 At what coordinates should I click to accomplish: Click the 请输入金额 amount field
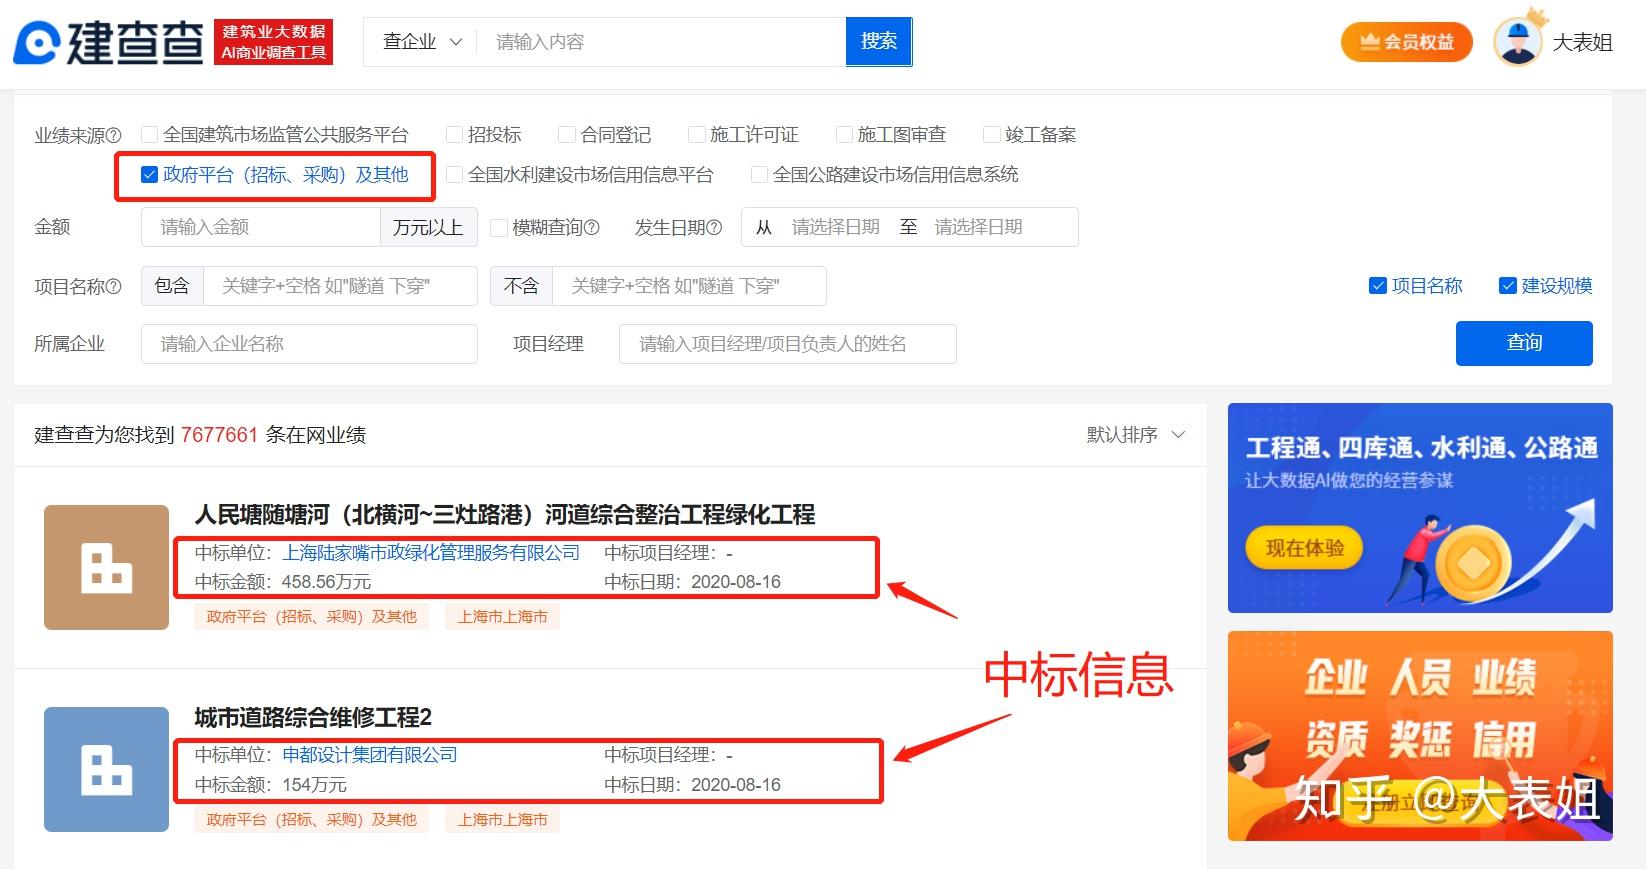click(261, 228)
